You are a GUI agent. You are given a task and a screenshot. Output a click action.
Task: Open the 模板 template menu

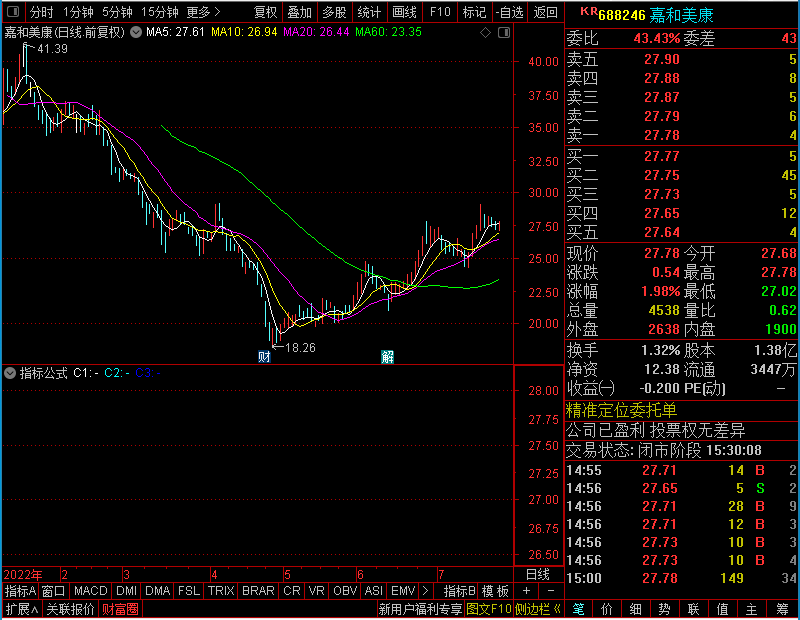(x=495, y=591)
